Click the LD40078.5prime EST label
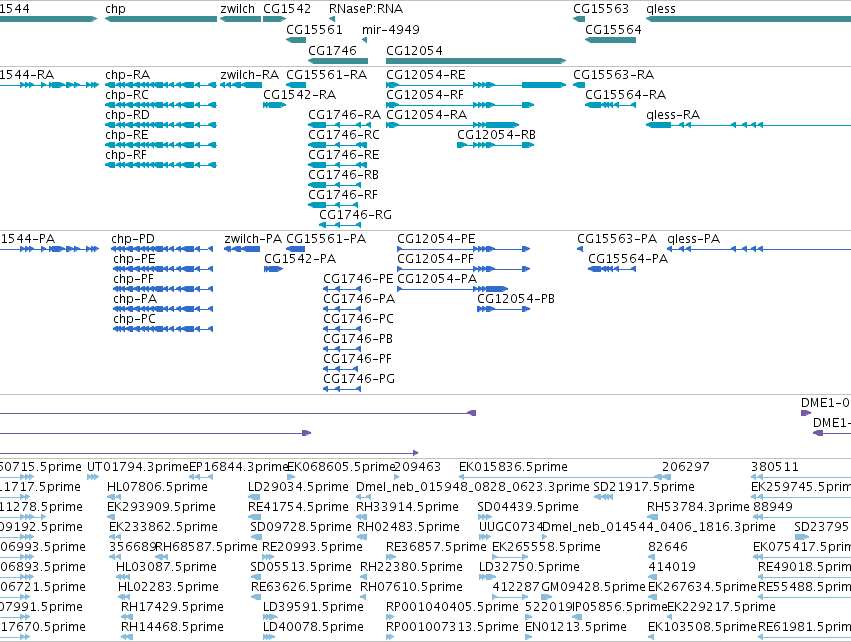This screenshot has width=851, height=642. pyautogui.click(x=313, y=627)
